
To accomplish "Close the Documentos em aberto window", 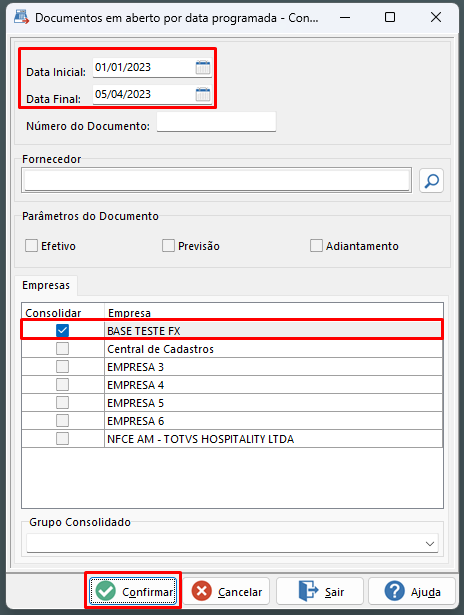I will [x=436, y=17].
